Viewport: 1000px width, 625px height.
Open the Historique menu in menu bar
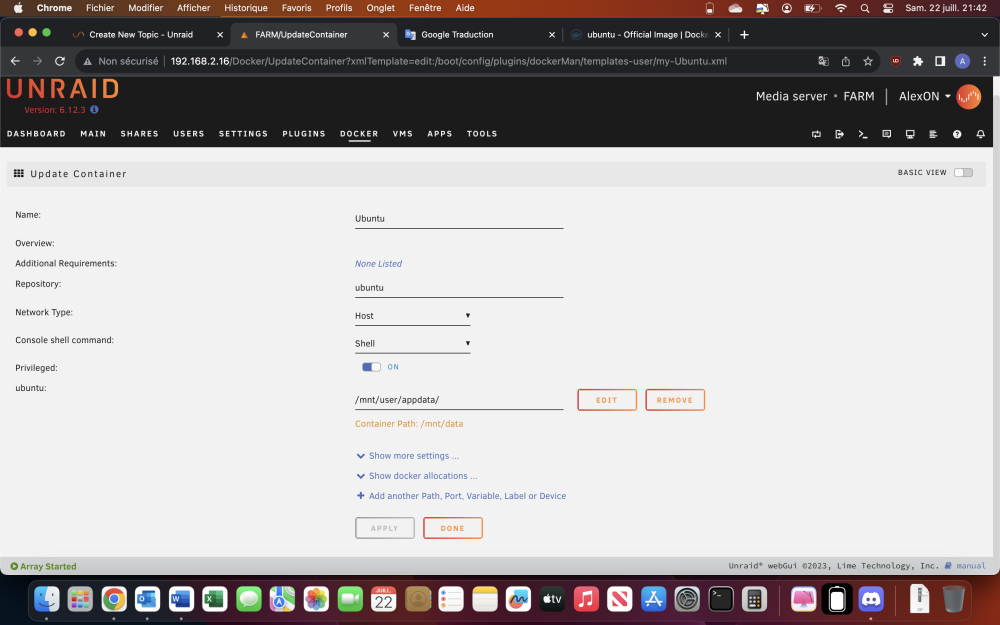coord(246,8)
